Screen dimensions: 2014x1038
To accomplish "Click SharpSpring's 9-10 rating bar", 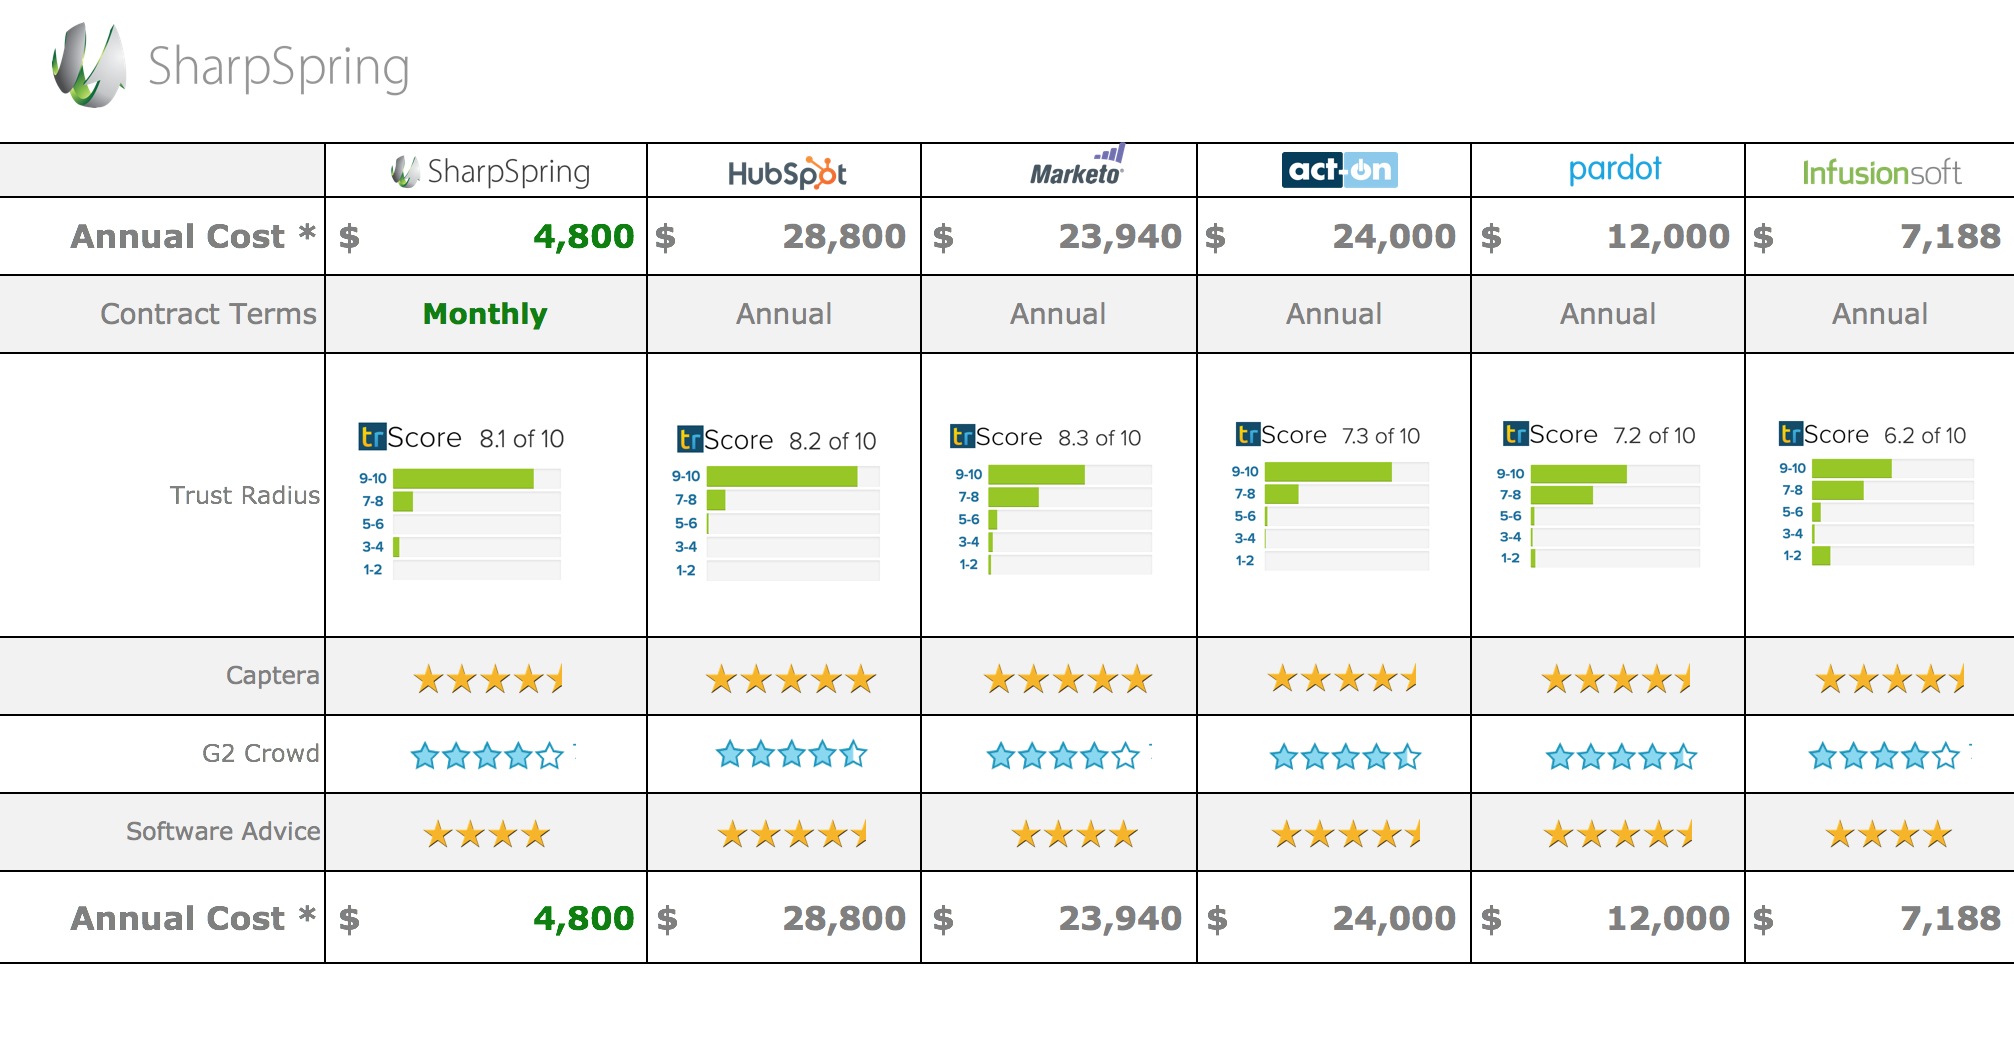I will (x=476, y=479).
